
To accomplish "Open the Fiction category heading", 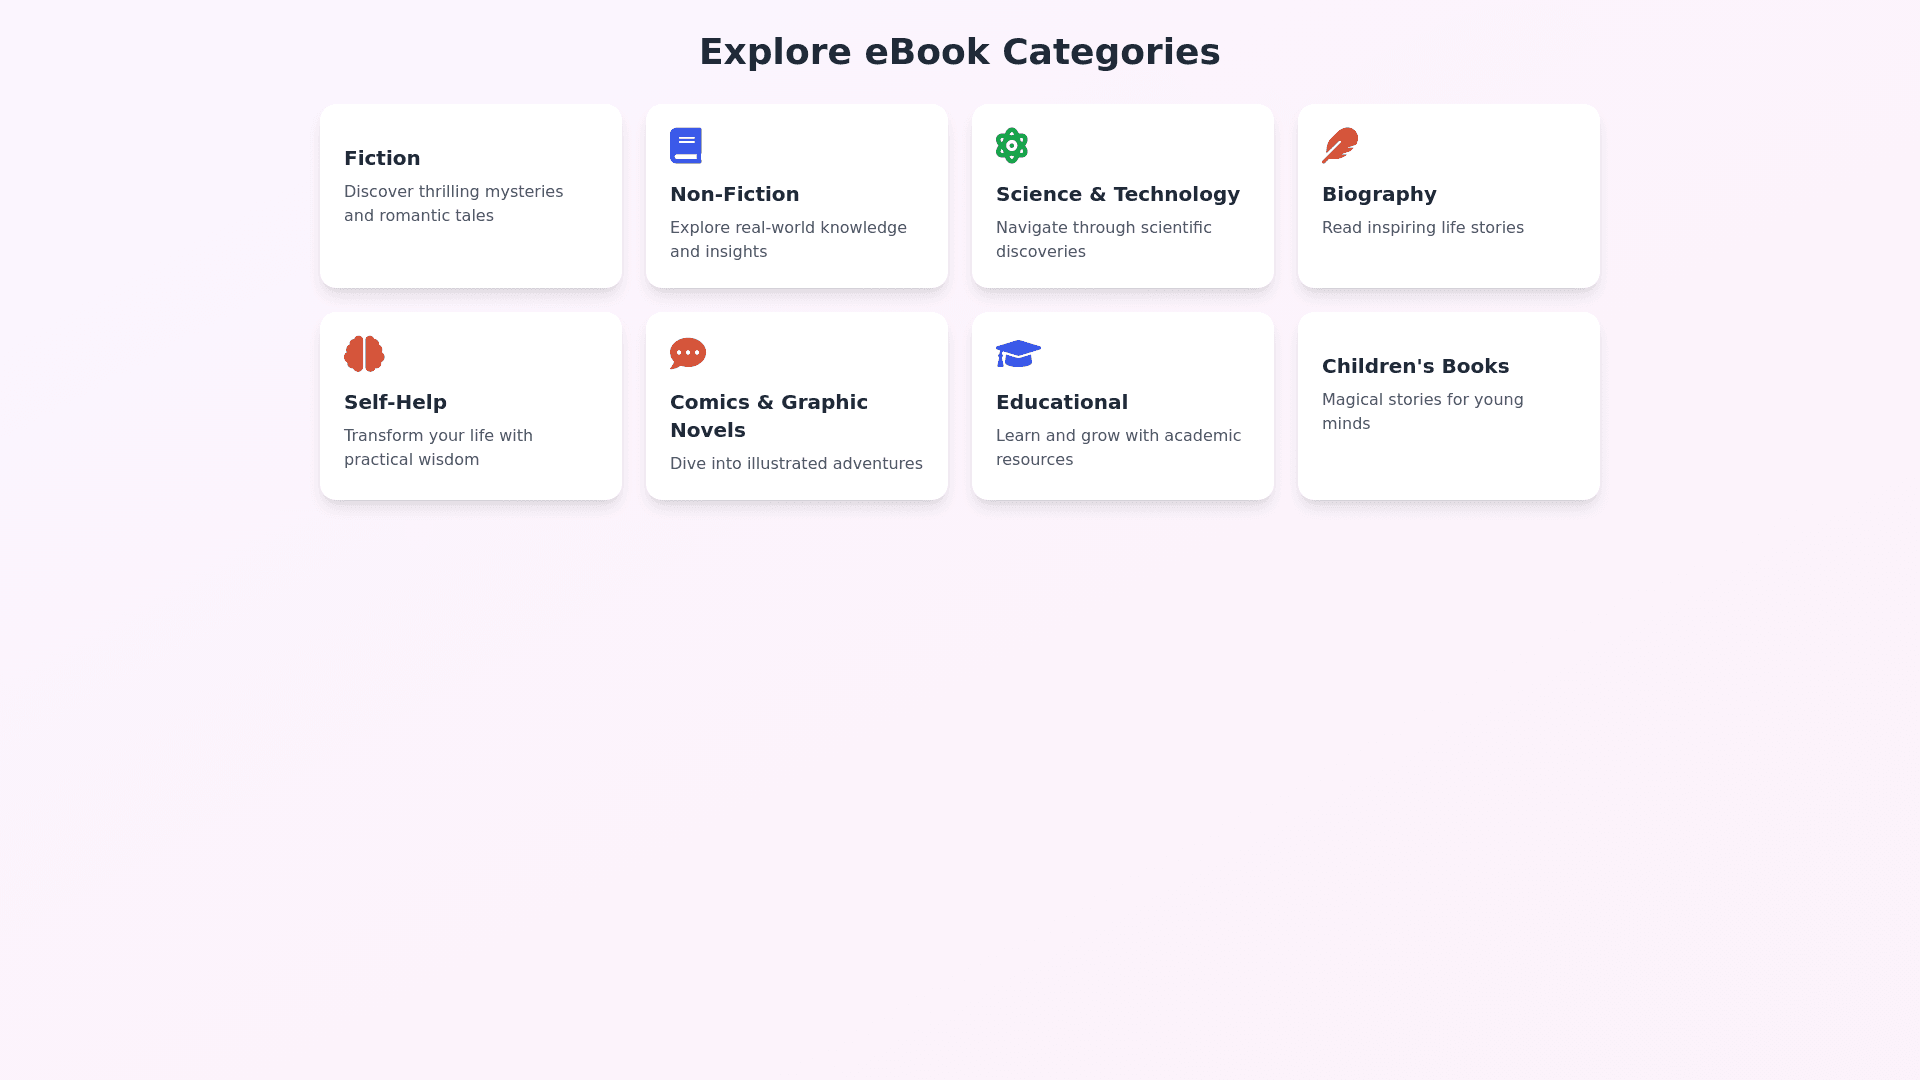I will click(x=382, y=158).
